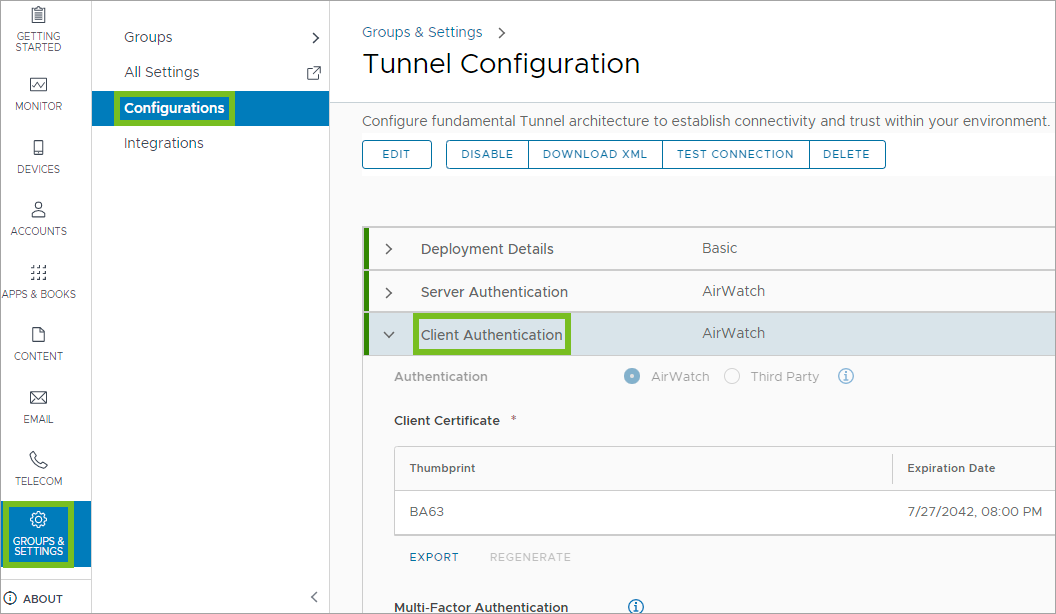Viewport: 1056px width, 614px height.
Task: Collapse the secondary navigation panel
Action: coord(314,597)
